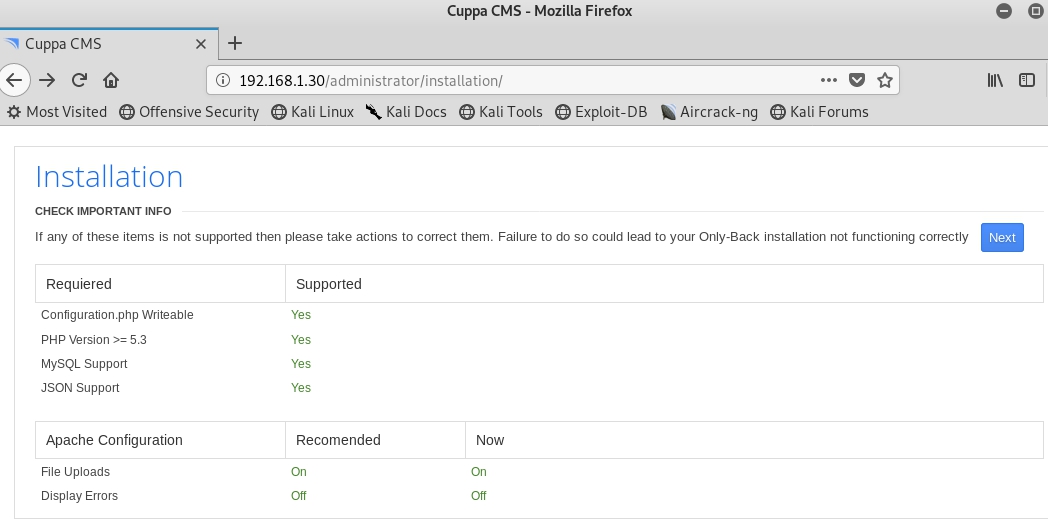This screenshot has height=524, width=1048.
Task: Open the Library history and bookmarks icon
Action: [x=995, y=80]
